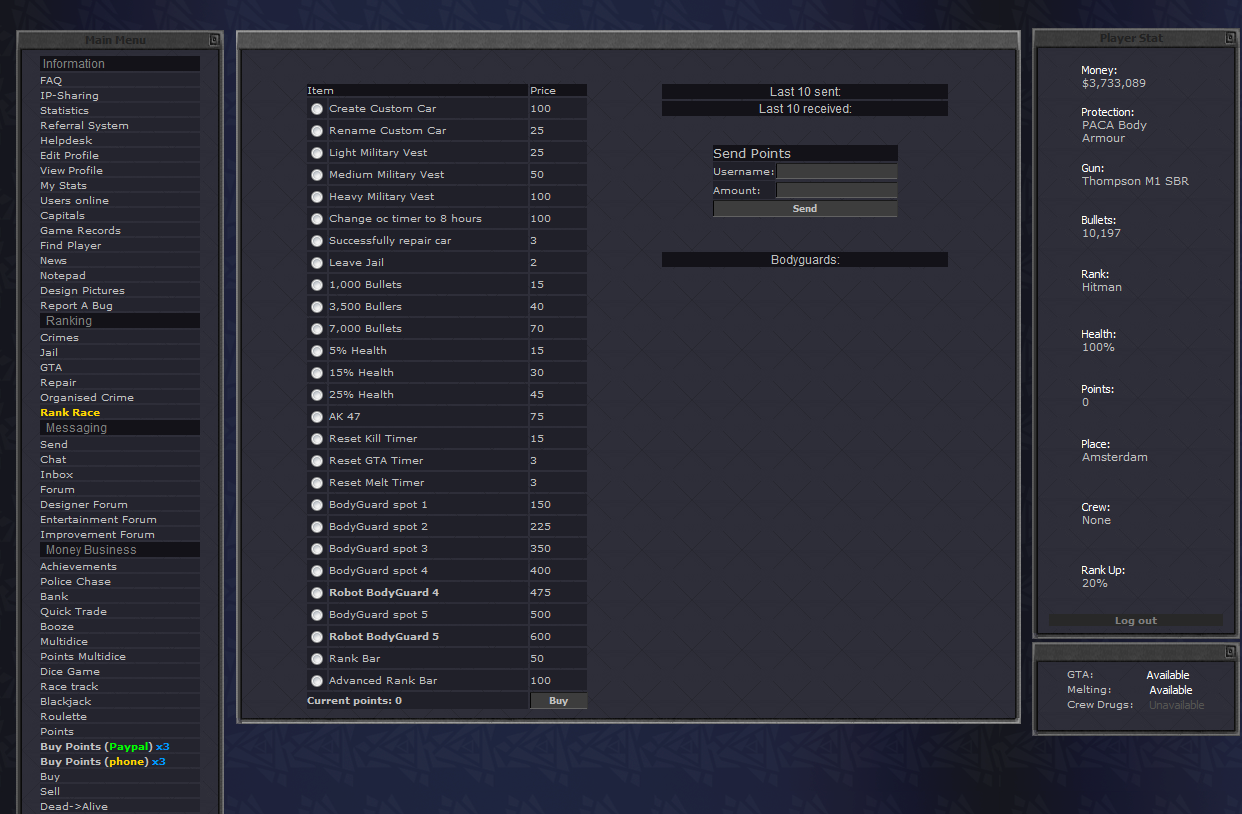
Task: Select the AK 47 radio button
Action: [x=317, y=417]
